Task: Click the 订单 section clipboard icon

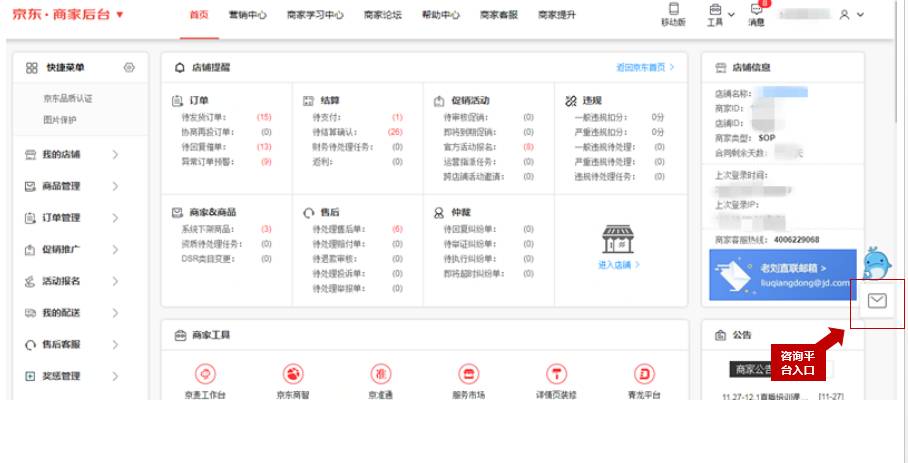Action: click(177, 101)
